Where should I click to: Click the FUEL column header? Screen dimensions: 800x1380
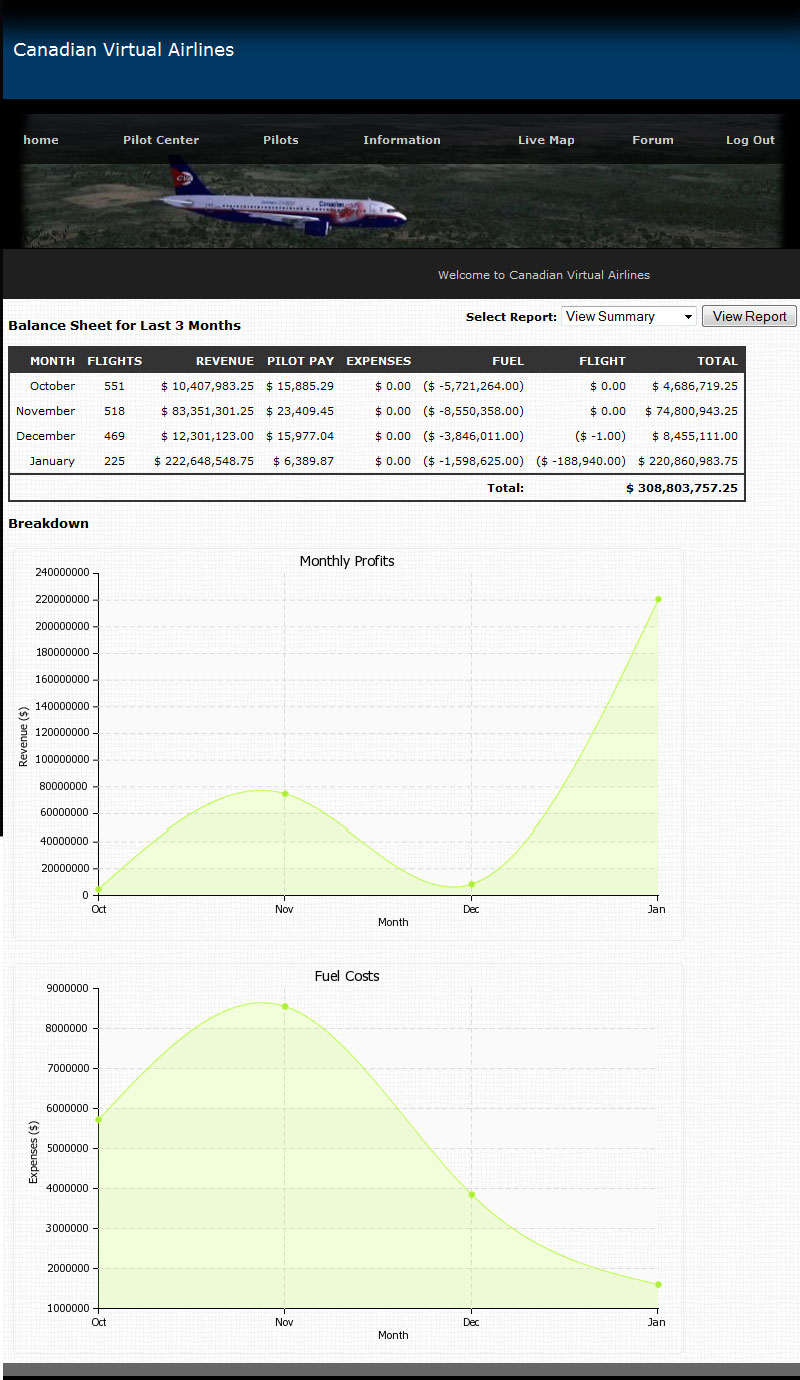click(508, 361)
